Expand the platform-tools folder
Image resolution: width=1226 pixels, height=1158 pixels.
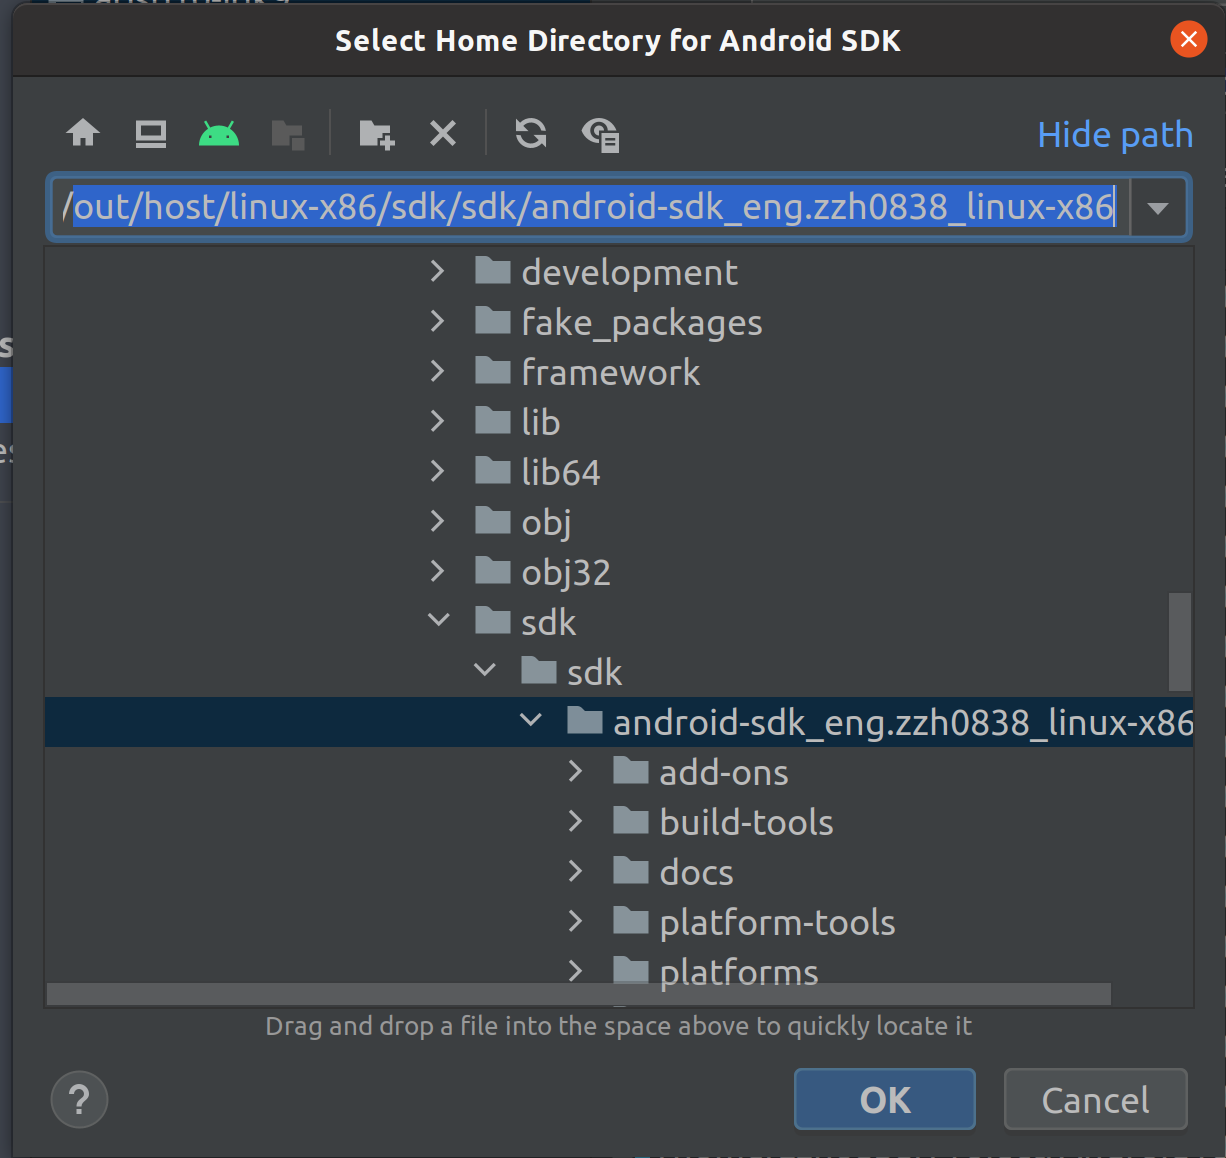point(575,921)
